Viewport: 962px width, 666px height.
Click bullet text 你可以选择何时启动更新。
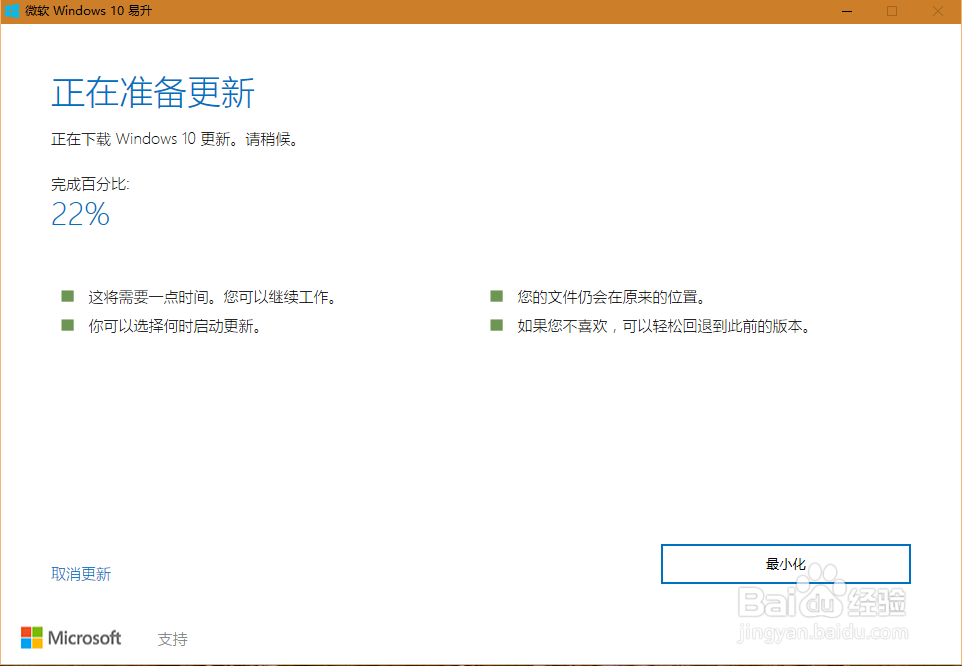point(175,326)
